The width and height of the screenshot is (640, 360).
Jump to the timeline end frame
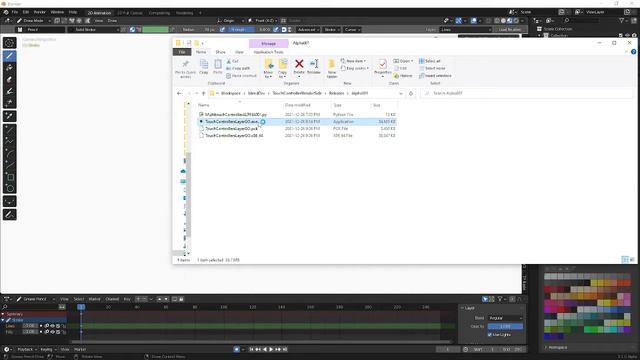click(x=285, y=349)
